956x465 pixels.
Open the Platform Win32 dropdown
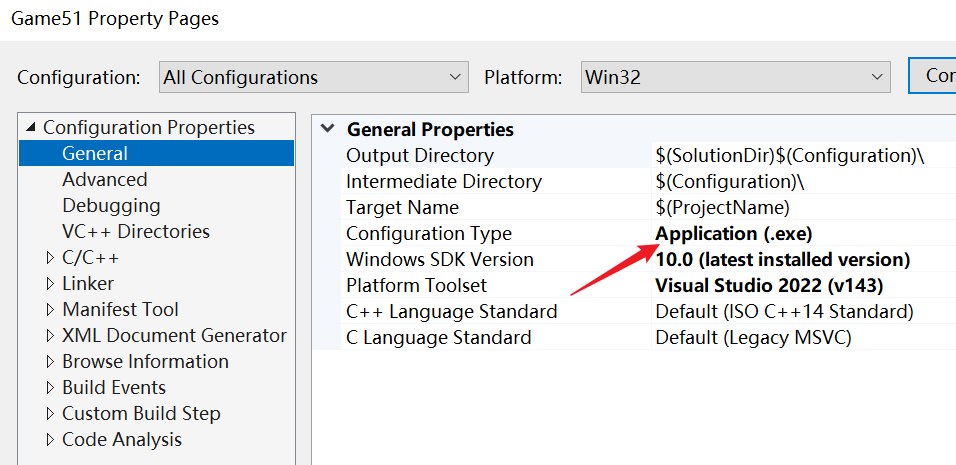pyautogui.click(x=735, y=77)
